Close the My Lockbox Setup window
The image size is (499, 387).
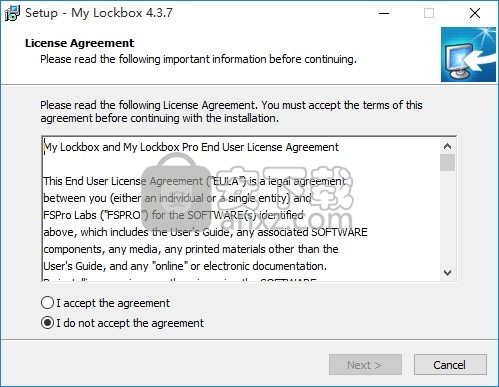pyautogui.click(x=475, y=13)
